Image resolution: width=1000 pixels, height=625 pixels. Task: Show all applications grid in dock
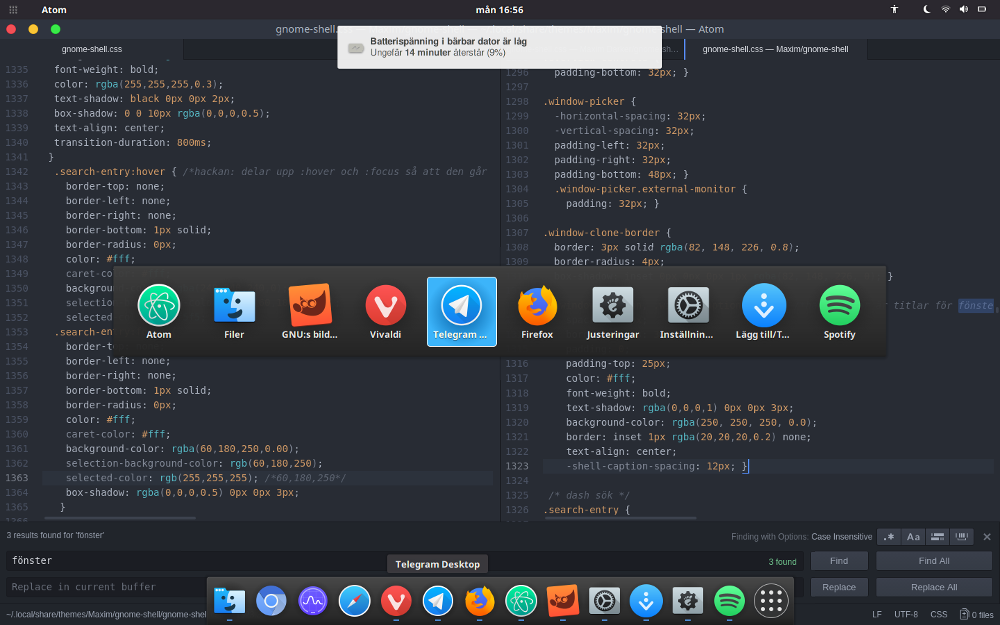(x=771, y=601)
